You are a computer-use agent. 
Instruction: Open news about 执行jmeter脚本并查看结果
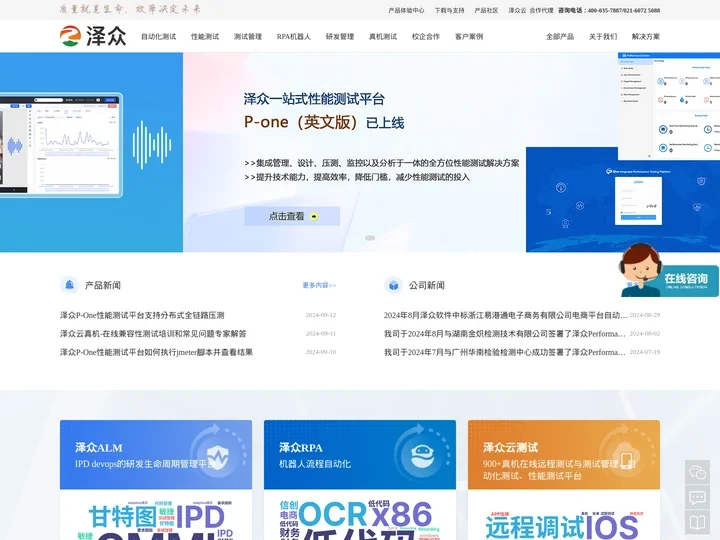coord(156,352)
